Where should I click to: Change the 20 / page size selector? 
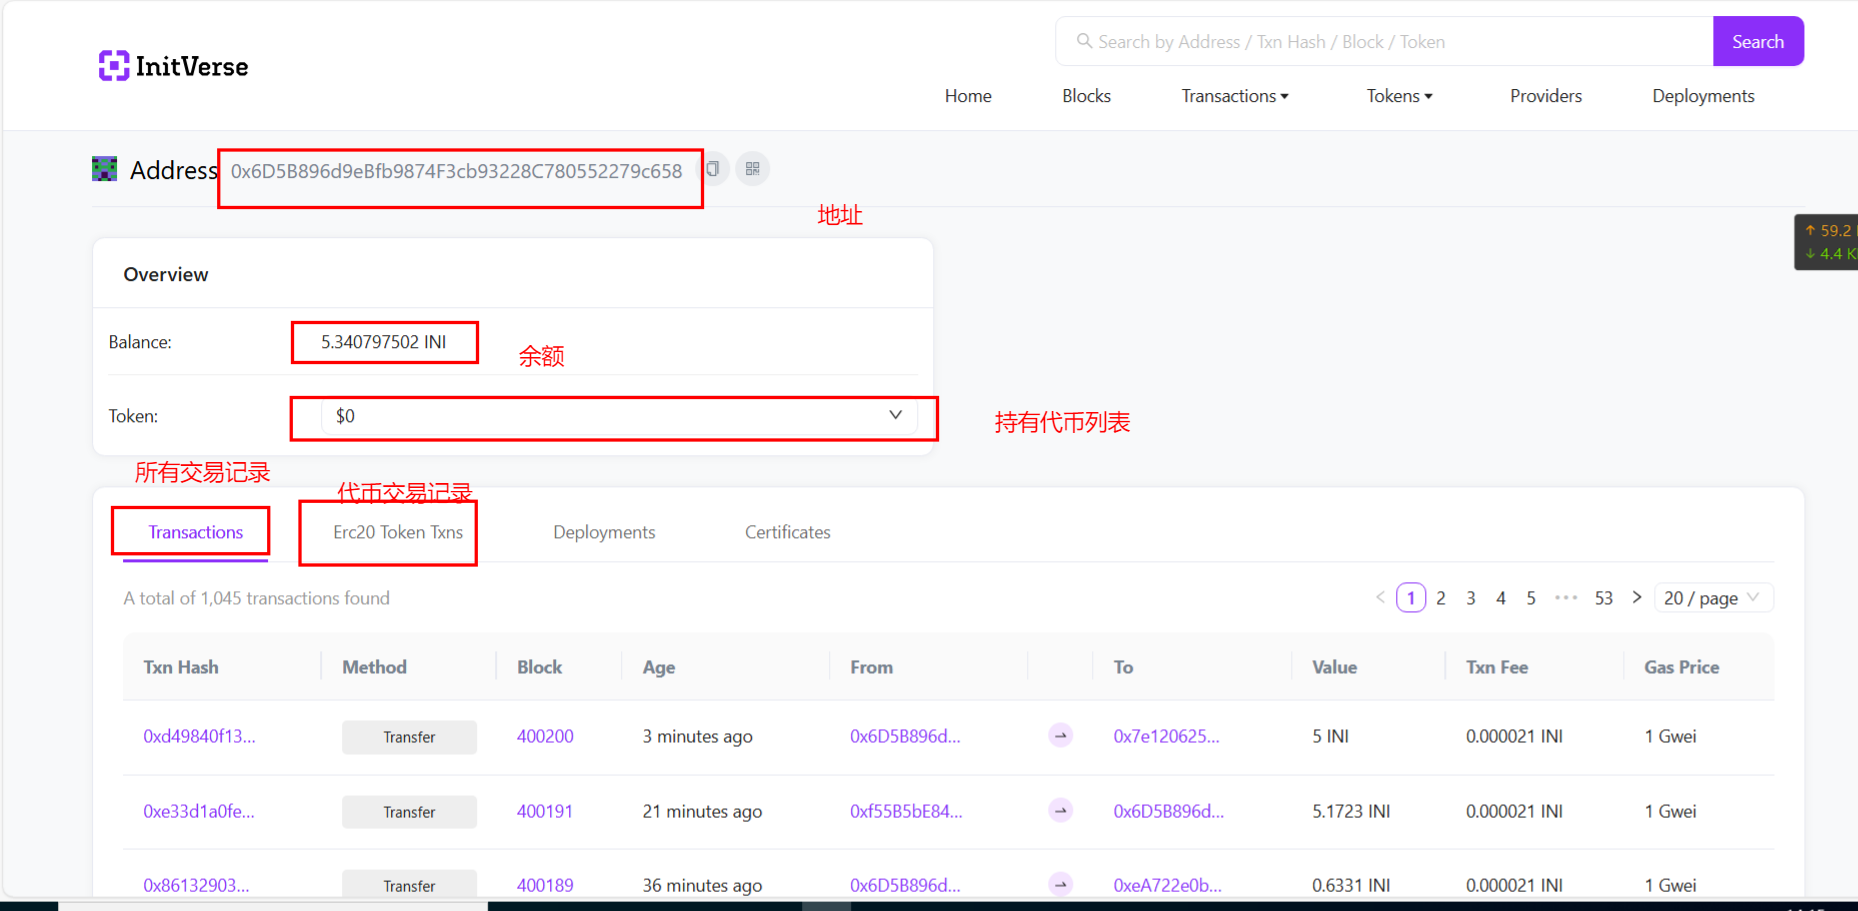pyautogui.click(x=1713, y=598)
